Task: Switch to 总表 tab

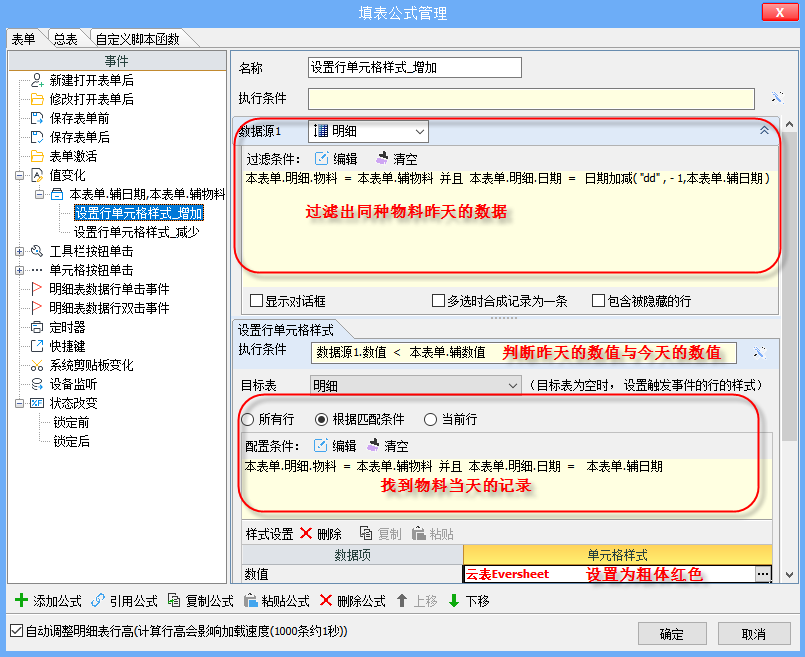Action: [x=65, y=39]
